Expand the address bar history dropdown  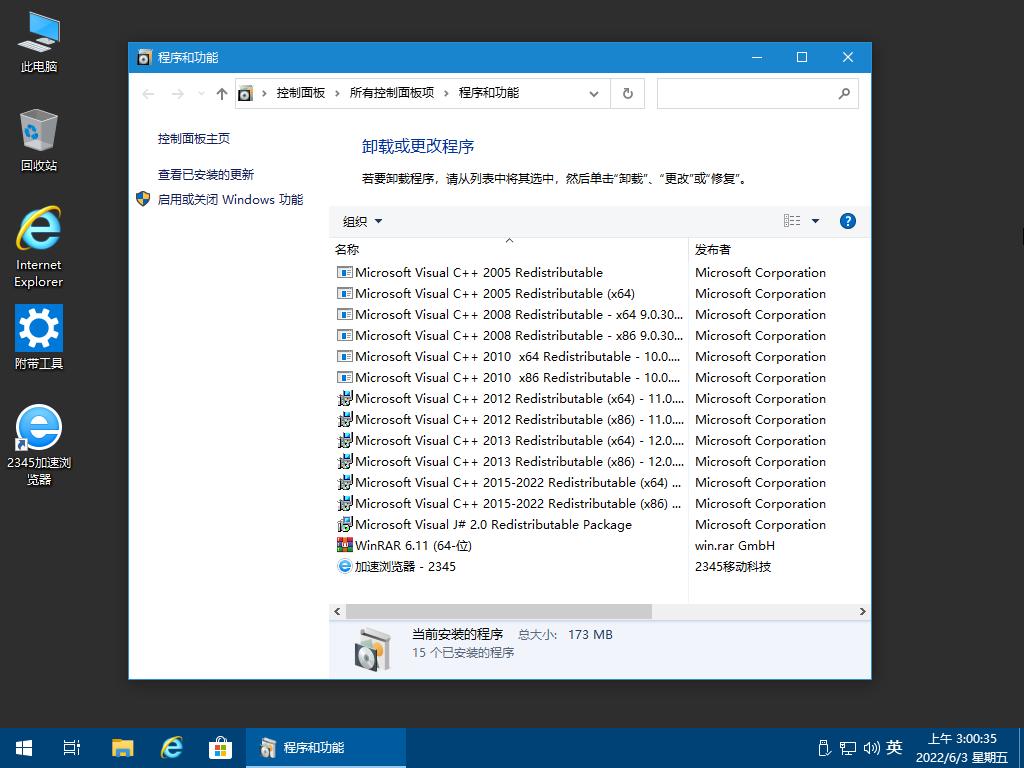pyautogui.click(x=594, y=94)
